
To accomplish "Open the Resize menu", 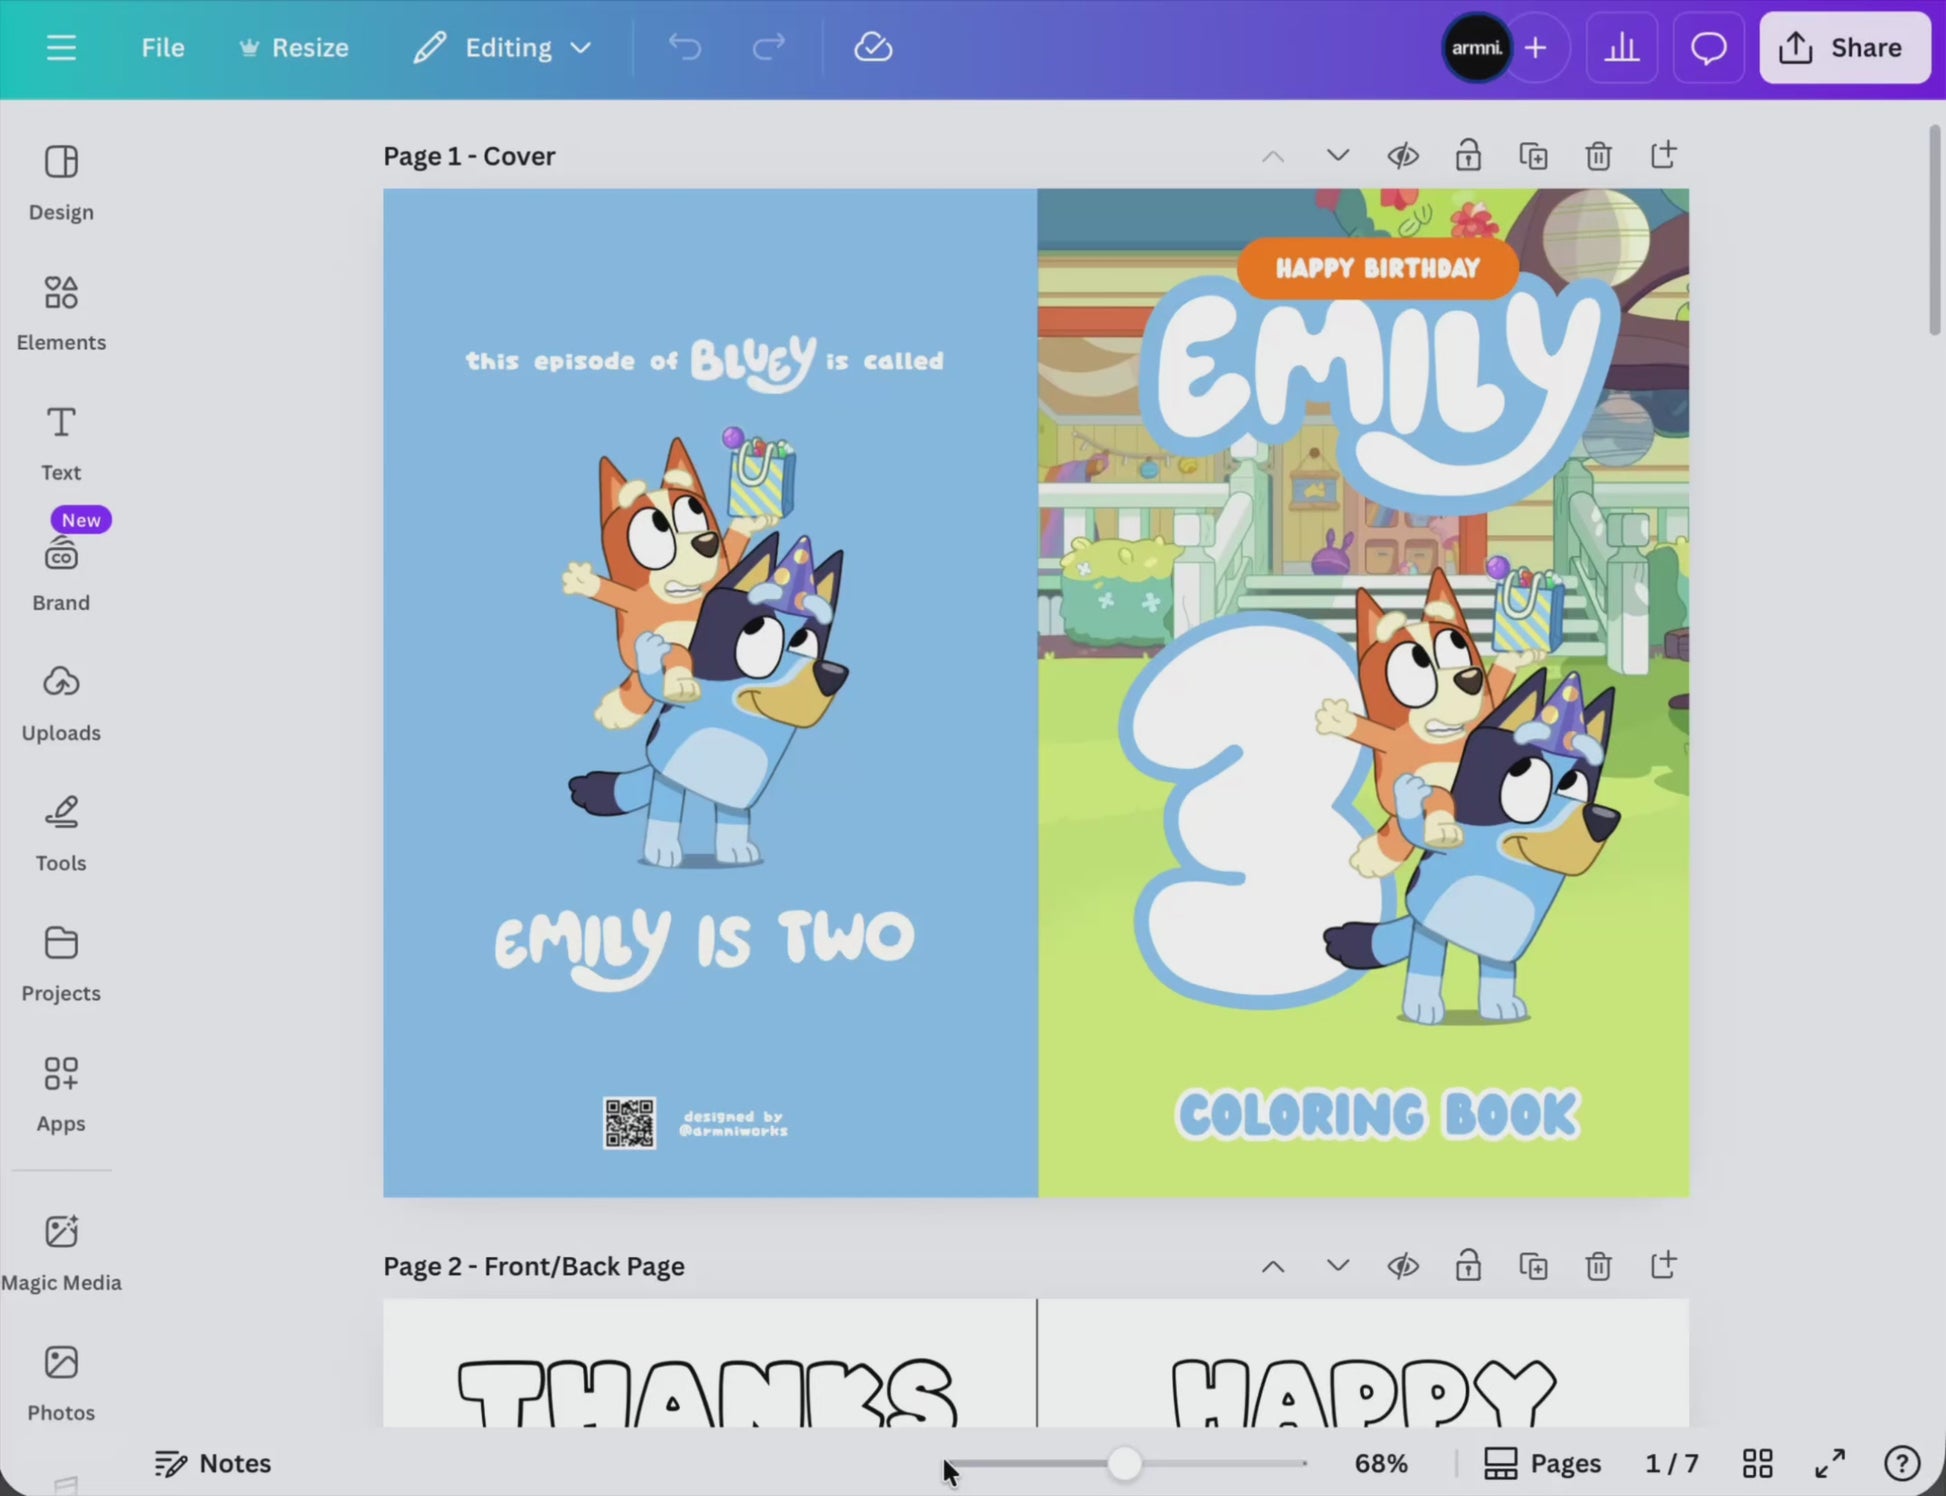I will click(294, 48).
